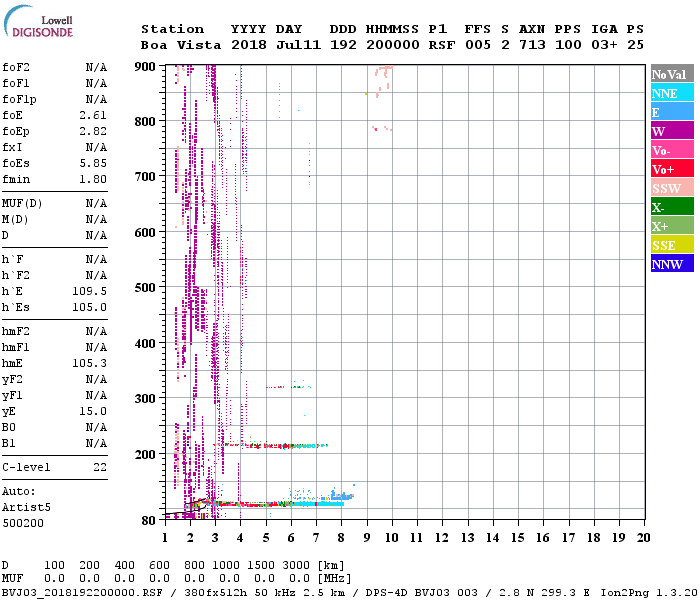This screenshot has height=600, width=700.
Task: Click the time value 200000
Action: tap(393, 45)
